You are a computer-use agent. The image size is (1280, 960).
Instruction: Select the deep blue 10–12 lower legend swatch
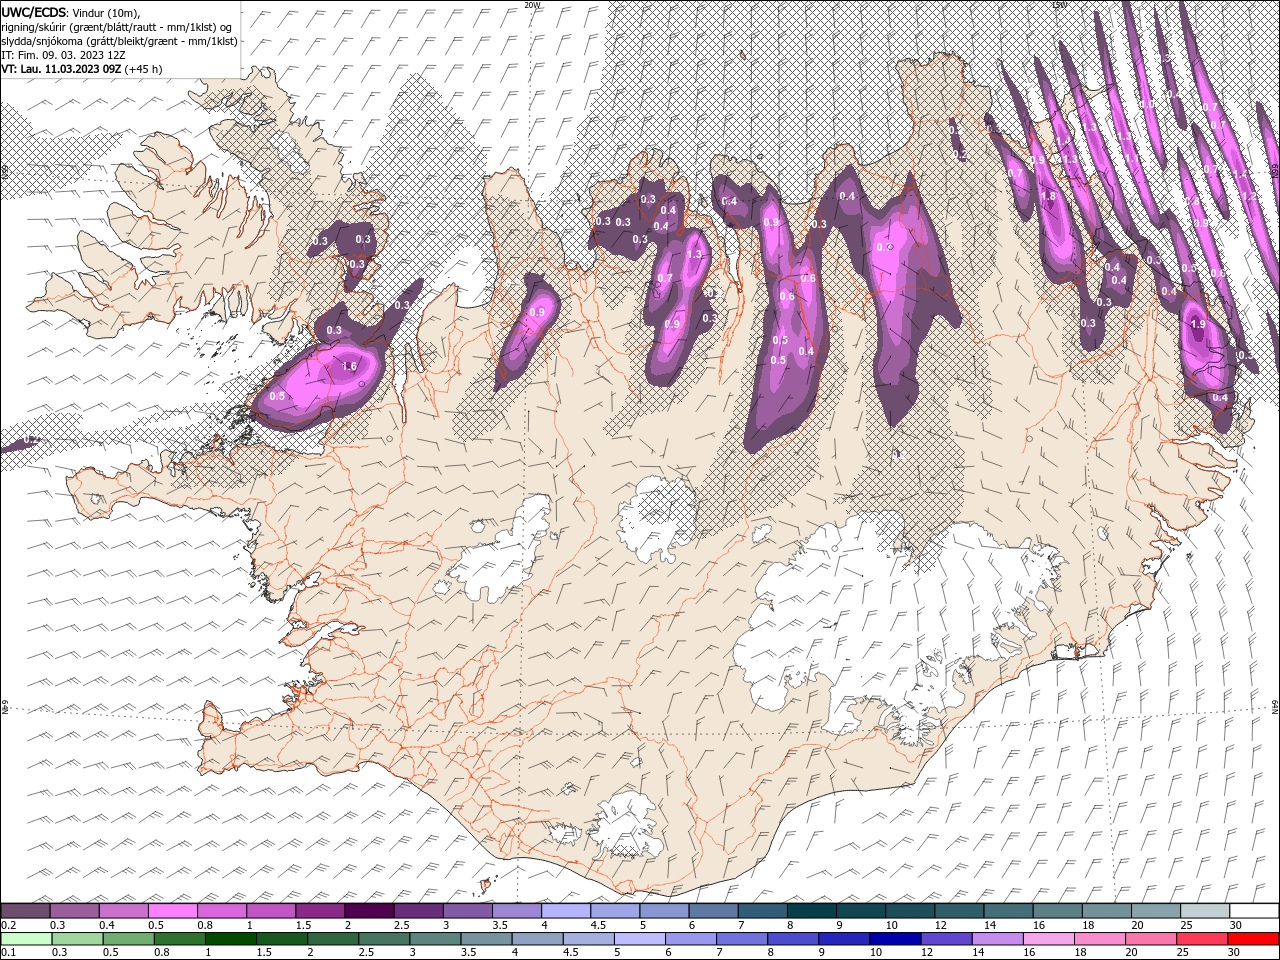coord(895,939)
